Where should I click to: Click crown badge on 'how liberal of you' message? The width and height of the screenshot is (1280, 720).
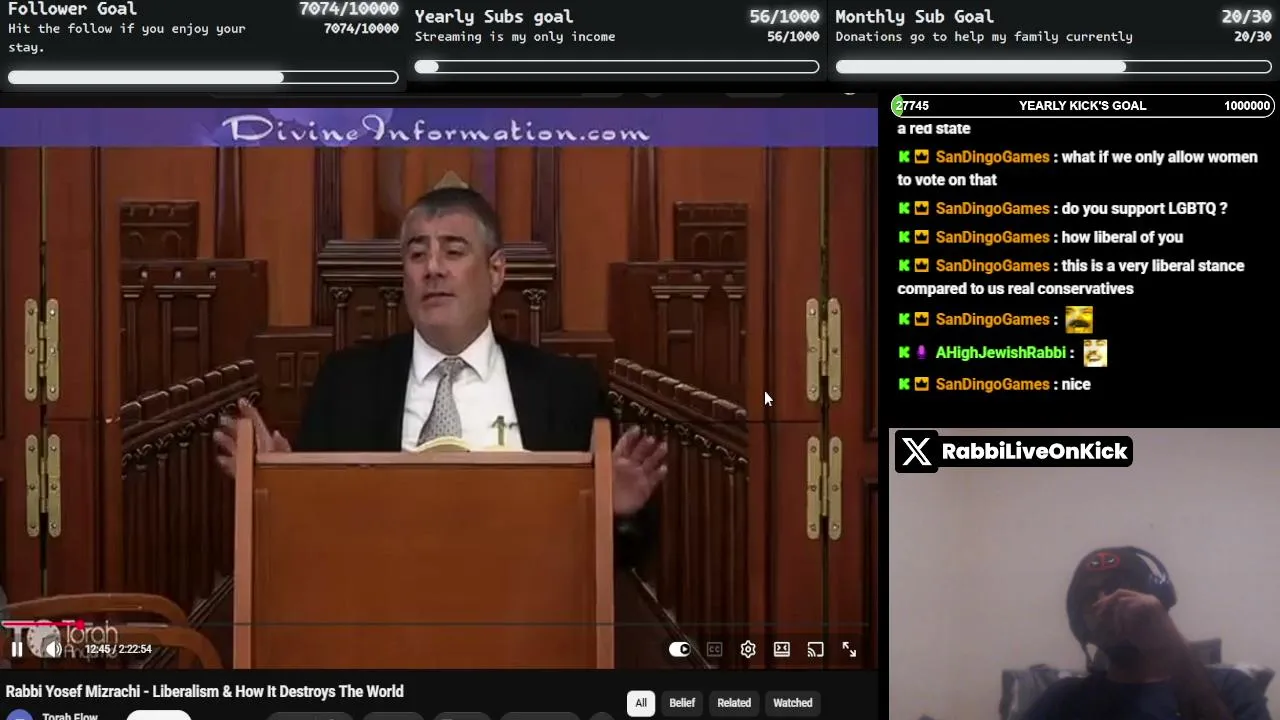(922, 237)
